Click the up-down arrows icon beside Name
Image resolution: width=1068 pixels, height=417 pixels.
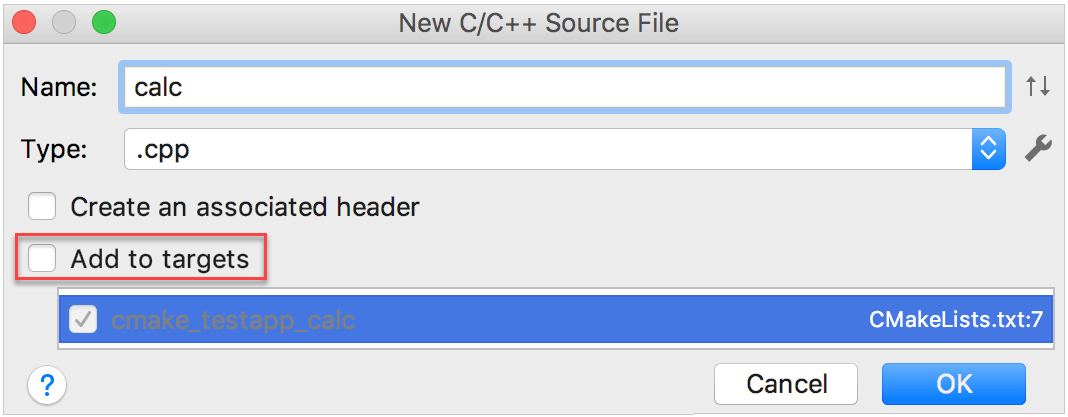click(x=1038, y=87)
